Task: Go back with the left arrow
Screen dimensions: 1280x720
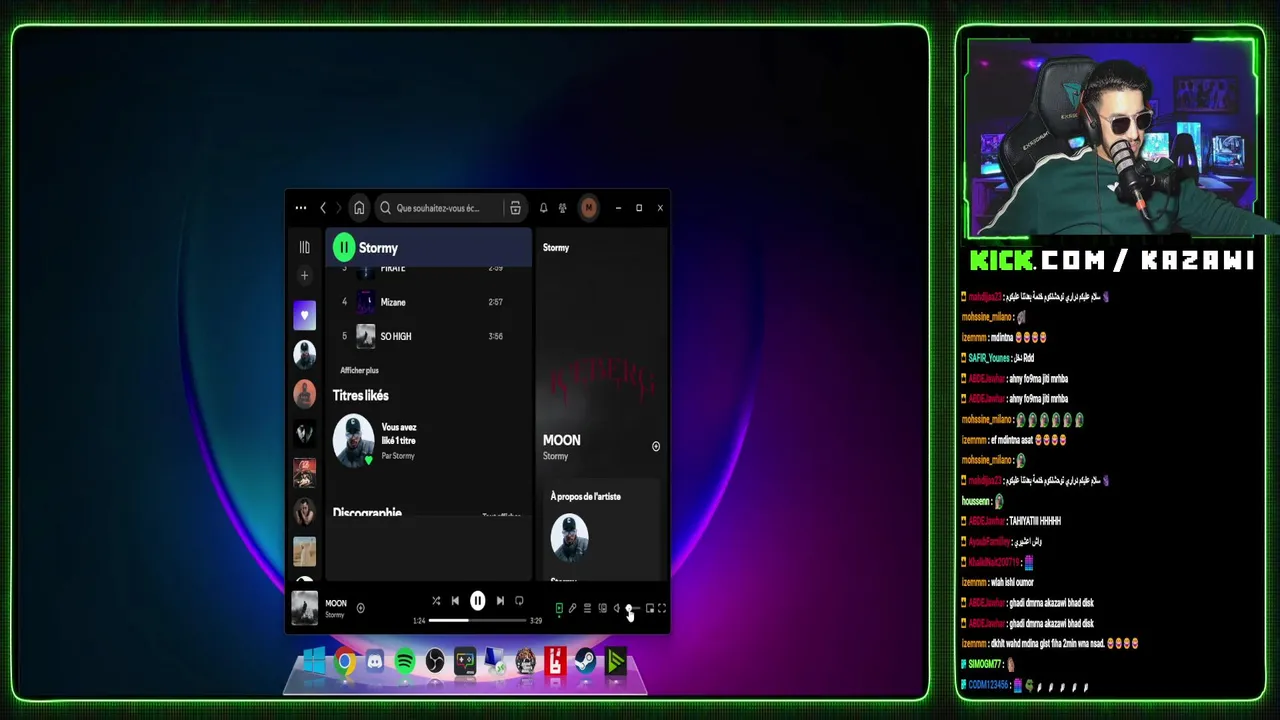Action: pyautogui.click(x=323, y=208)
